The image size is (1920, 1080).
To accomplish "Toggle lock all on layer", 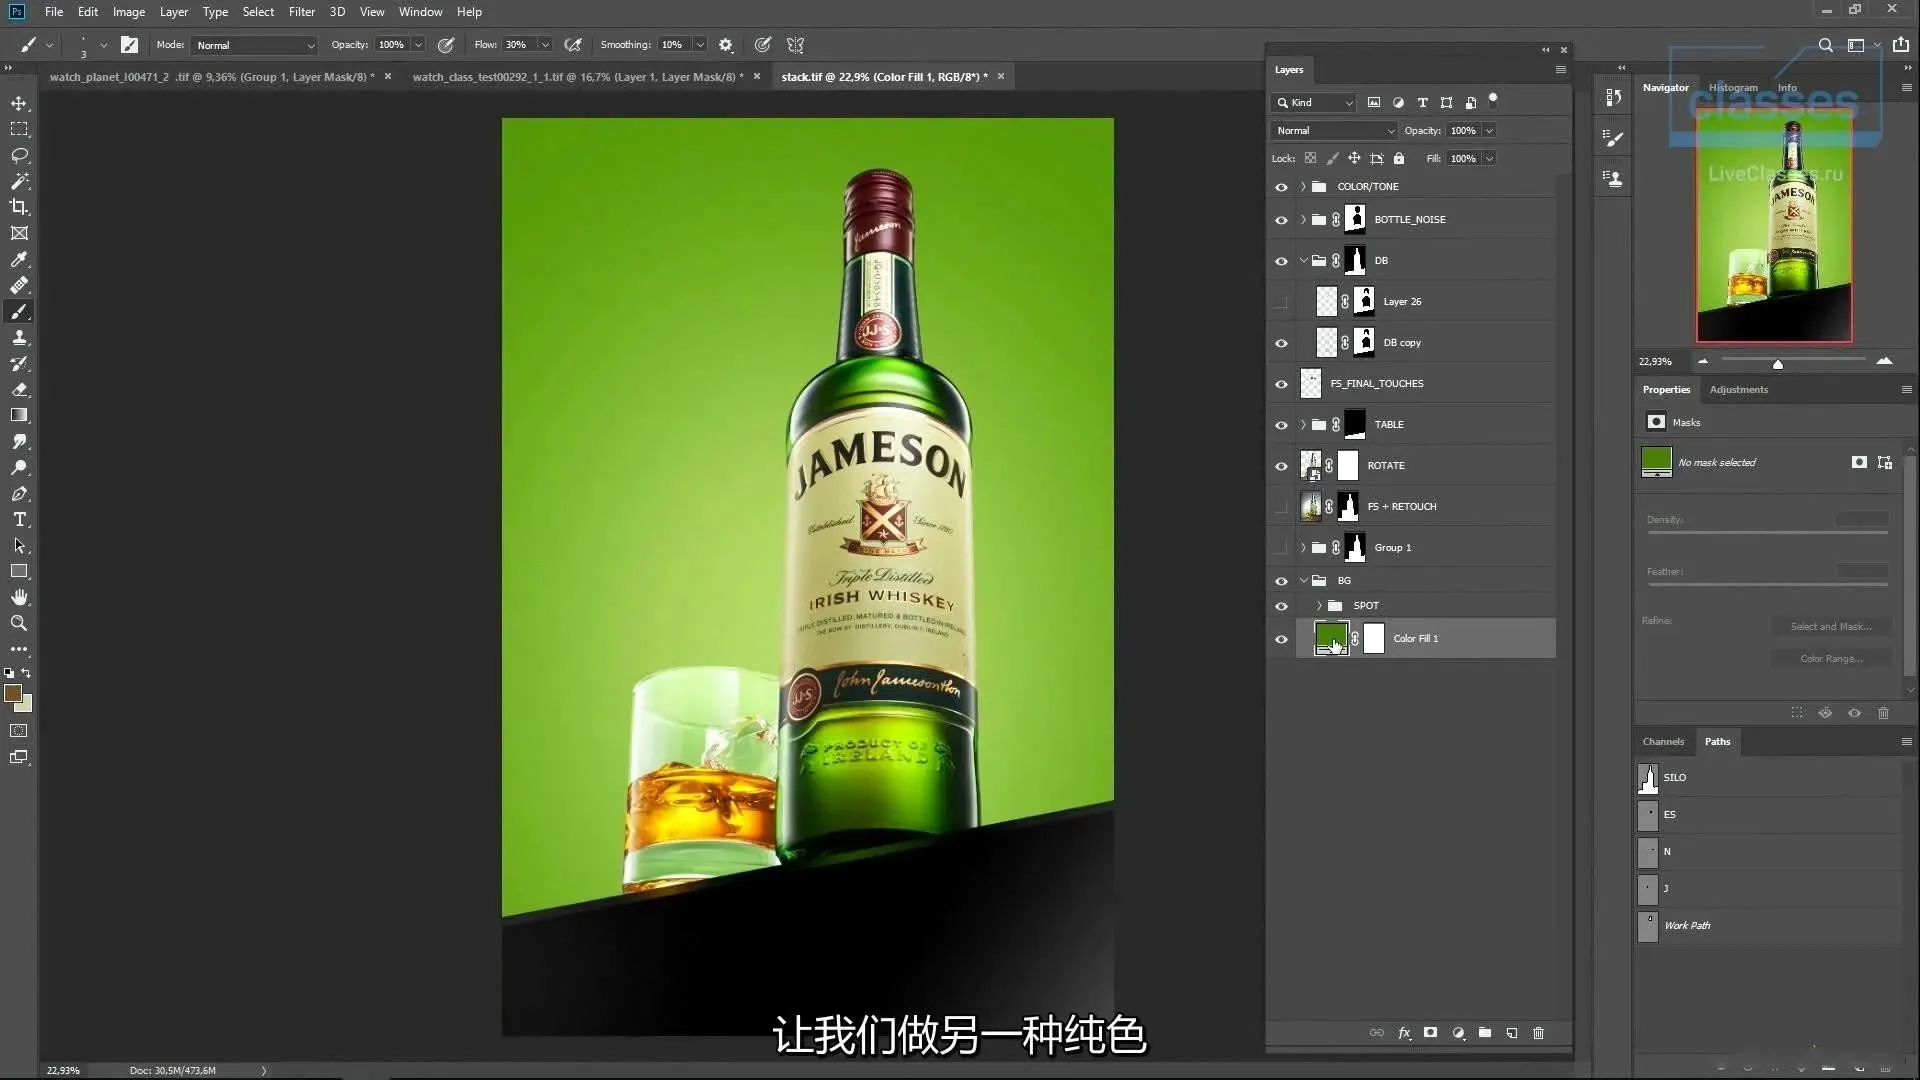I will coord(1399,158).
